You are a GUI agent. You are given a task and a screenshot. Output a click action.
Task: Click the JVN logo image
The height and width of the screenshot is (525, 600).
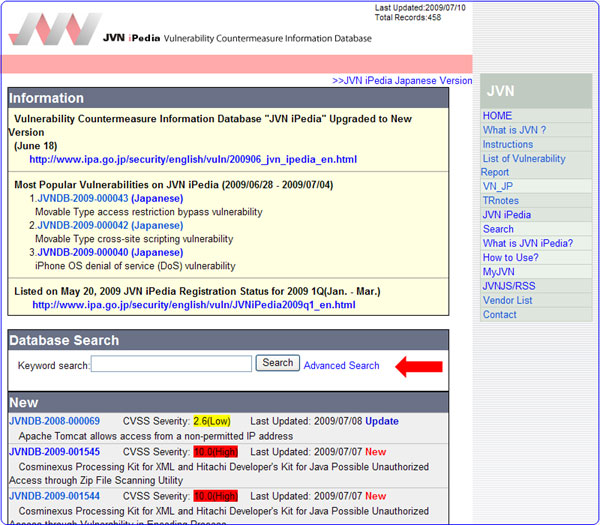[55, 29]
